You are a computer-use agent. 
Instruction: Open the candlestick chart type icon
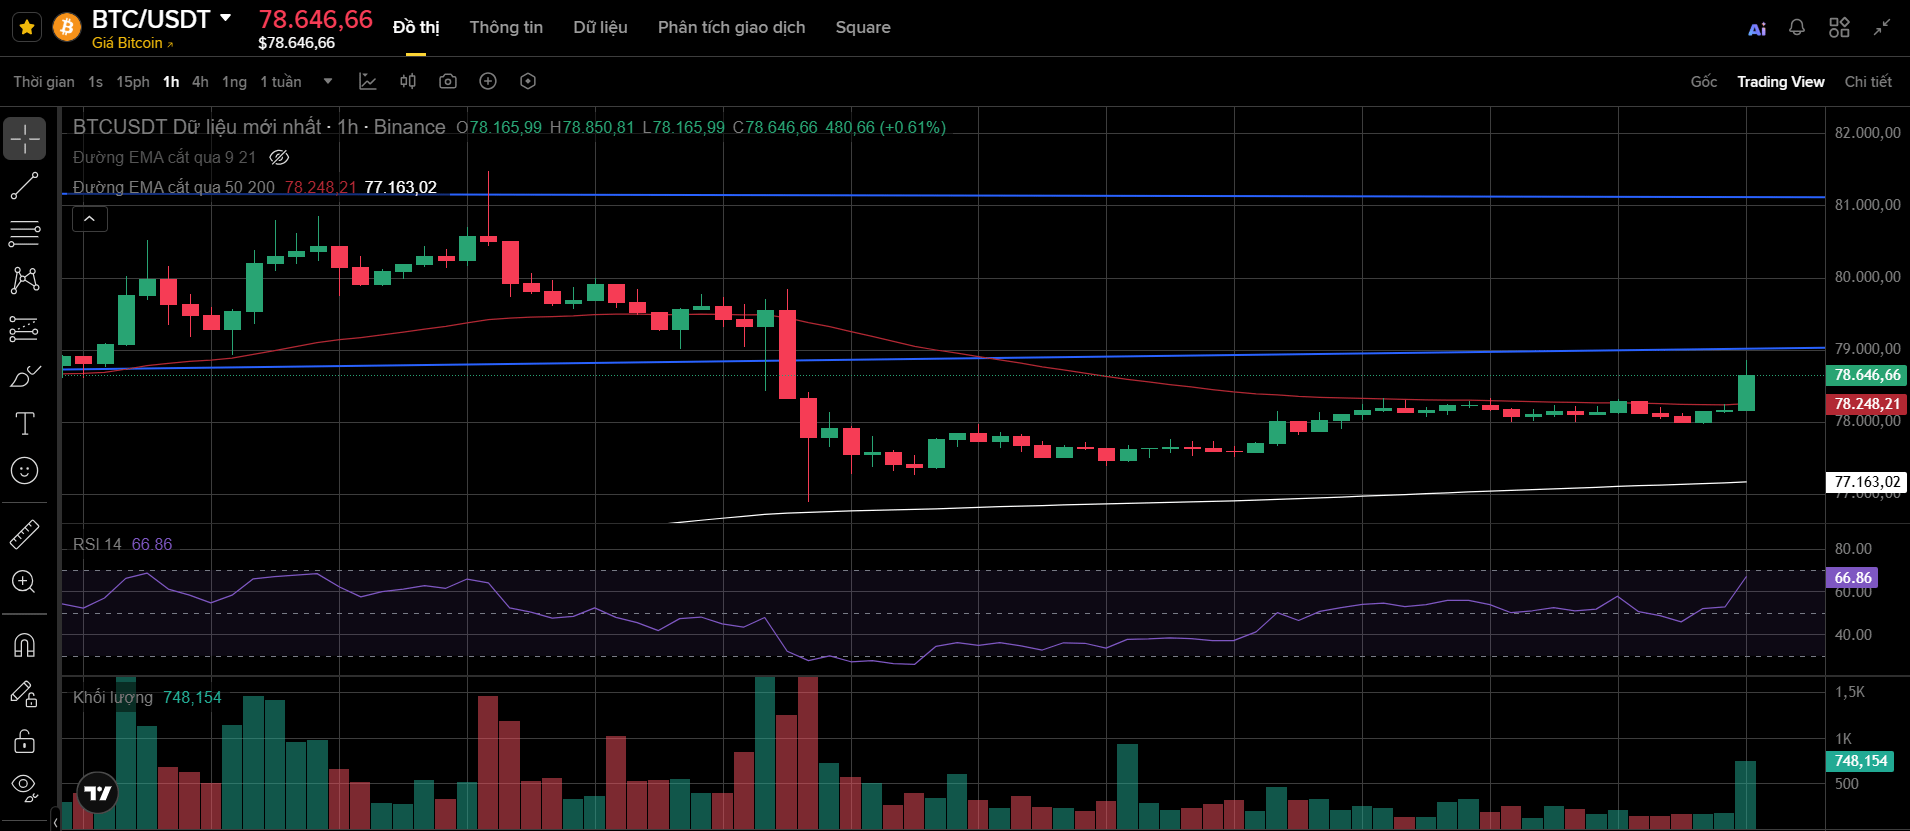coord(408,82)
